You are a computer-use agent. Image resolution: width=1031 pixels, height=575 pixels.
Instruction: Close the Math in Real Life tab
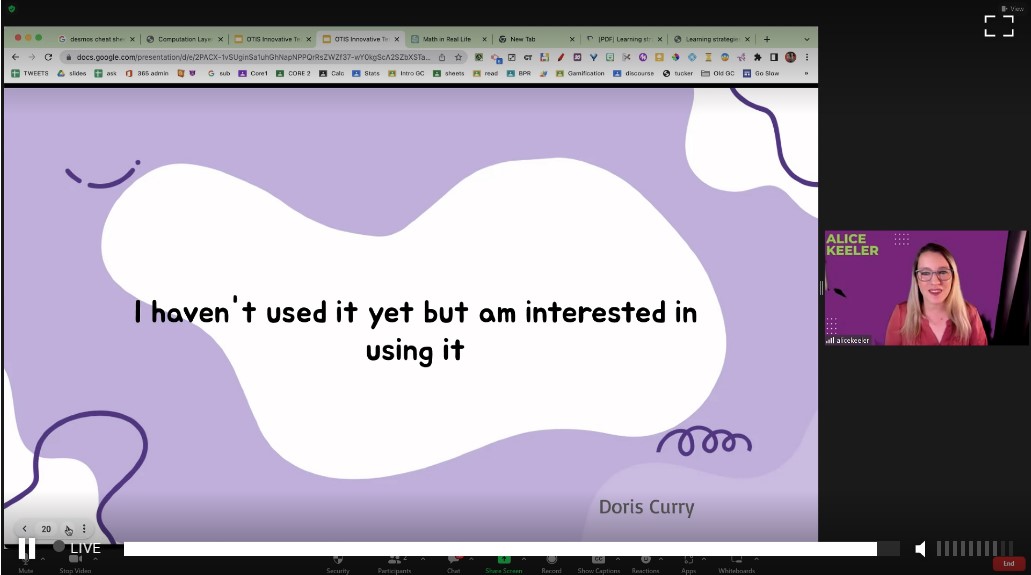(x=485, y=39)
